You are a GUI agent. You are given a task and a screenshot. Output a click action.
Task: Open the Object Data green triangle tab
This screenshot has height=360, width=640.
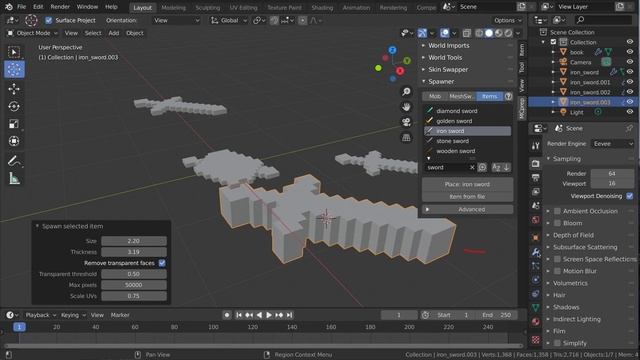[536, 307]
